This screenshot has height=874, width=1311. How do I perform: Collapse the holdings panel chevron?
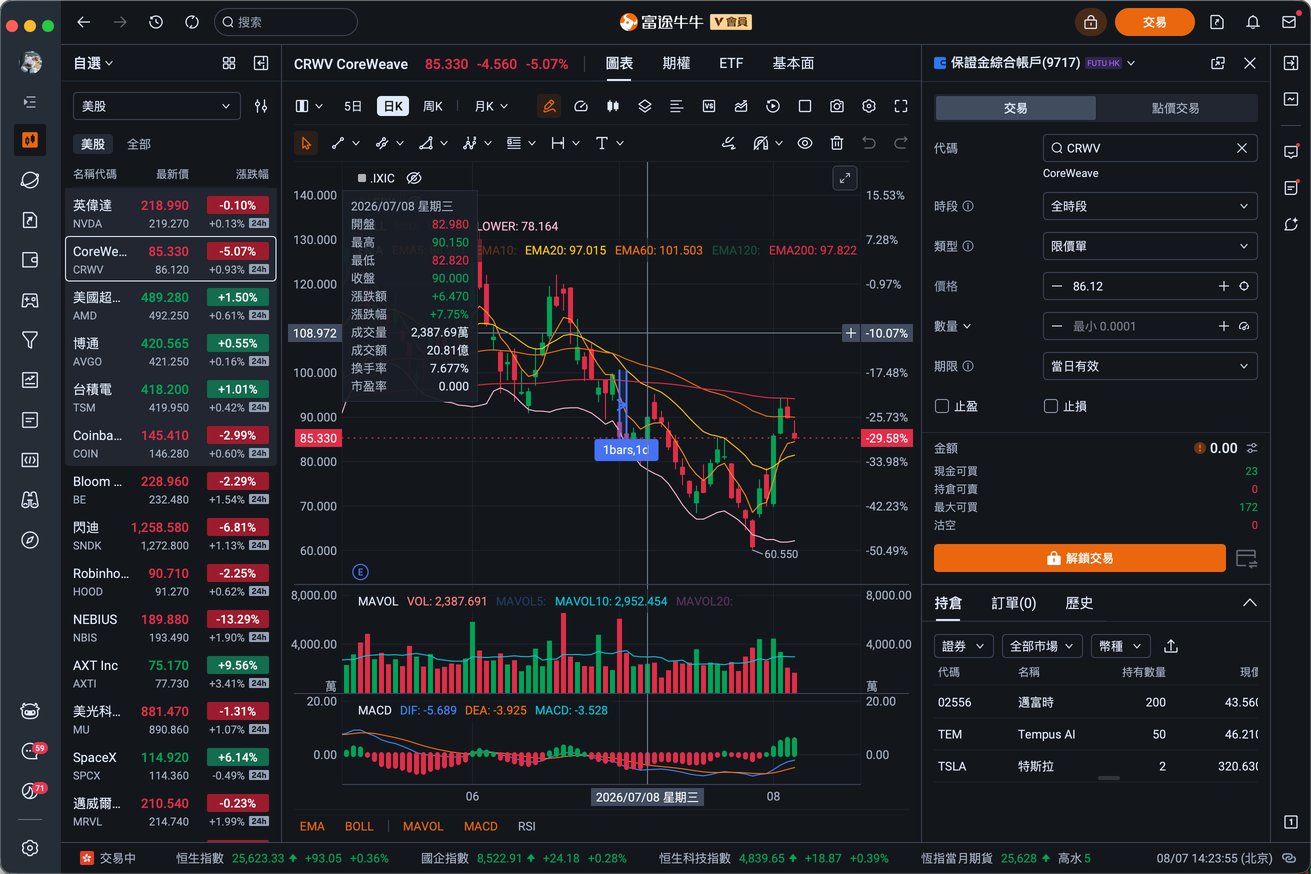pos(1249,603)
